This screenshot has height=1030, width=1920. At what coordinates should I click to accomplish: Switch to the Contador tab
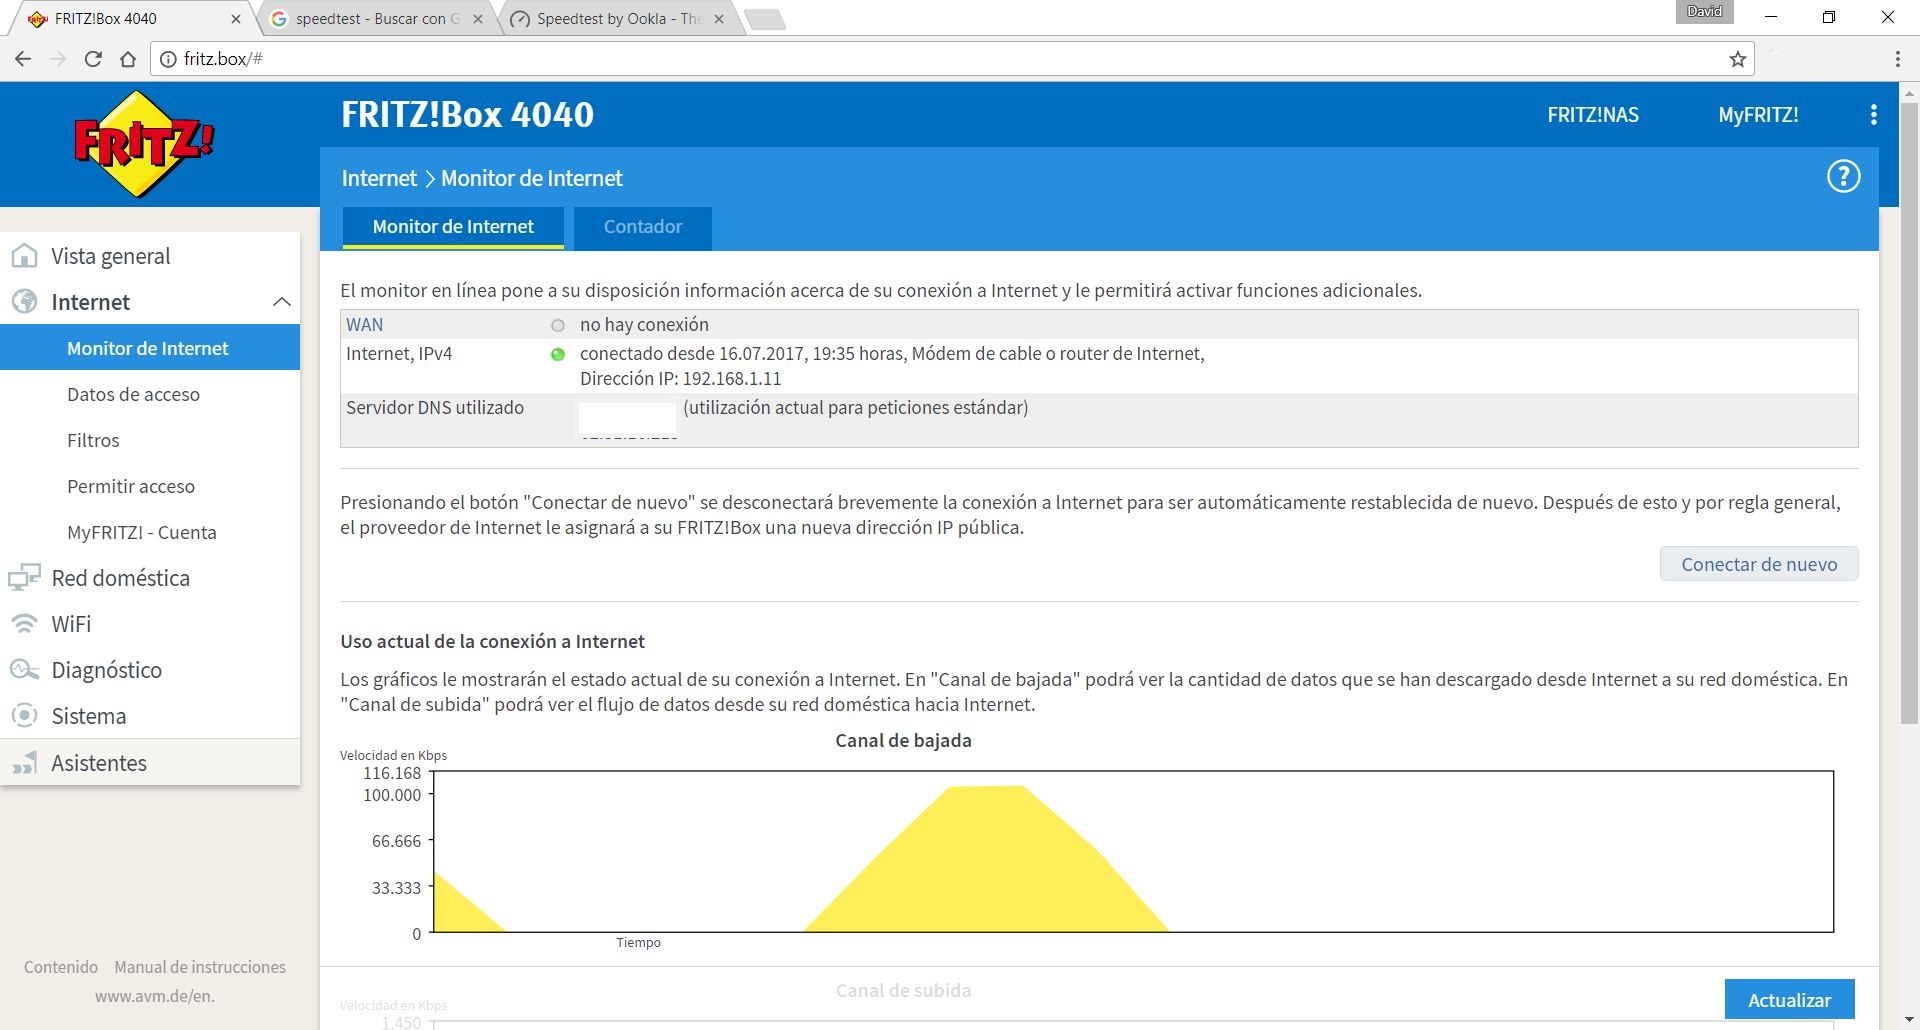[x=641, y=227]
